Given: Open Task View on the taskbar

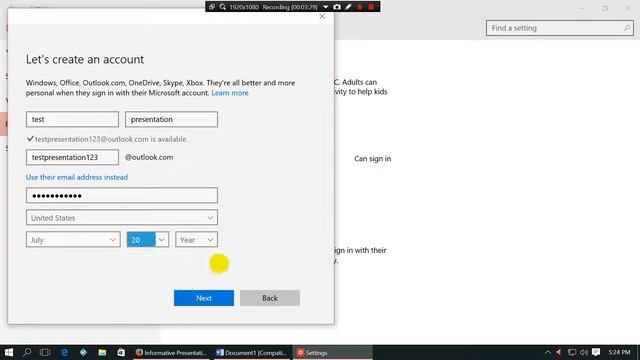Looking at the screenshot, I should [45, 352].
